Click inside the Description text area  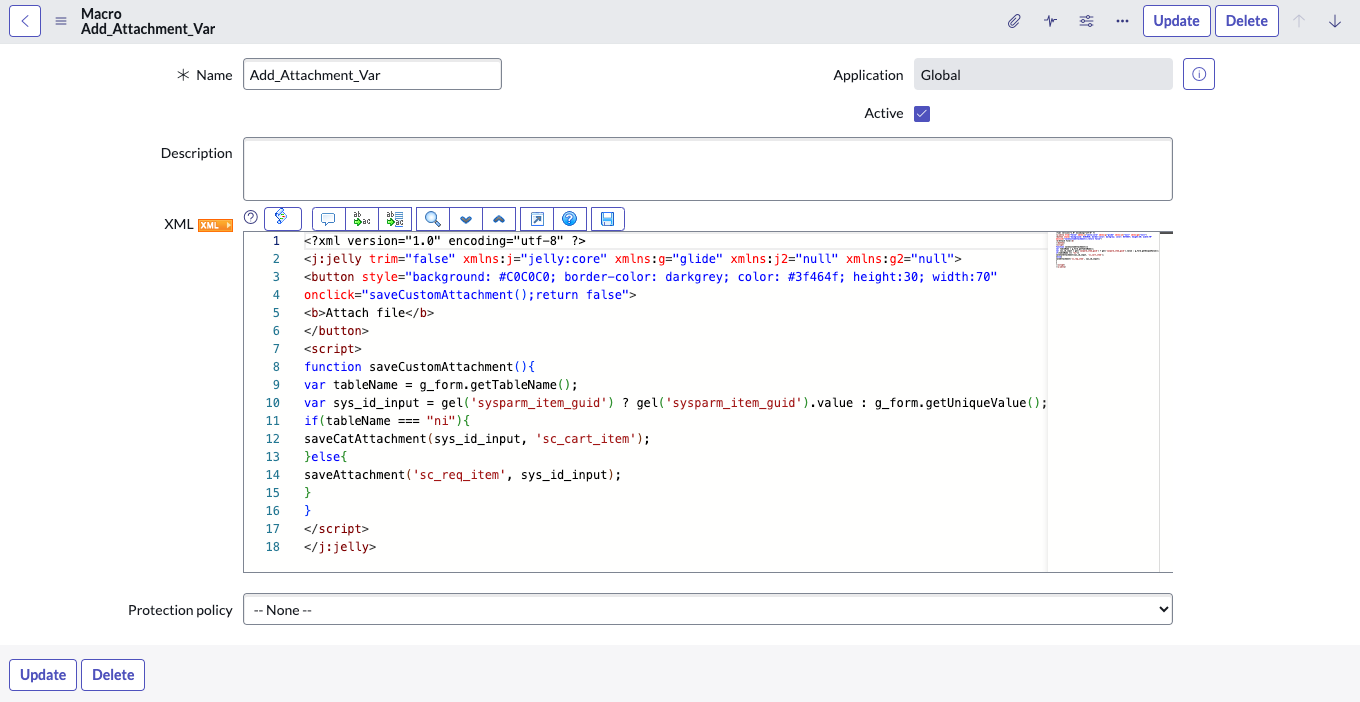[708, 169]
